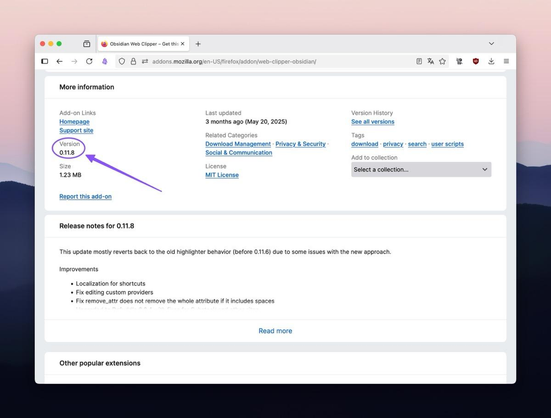Bookmark this page with the star icon

click(x=442, y=61)
